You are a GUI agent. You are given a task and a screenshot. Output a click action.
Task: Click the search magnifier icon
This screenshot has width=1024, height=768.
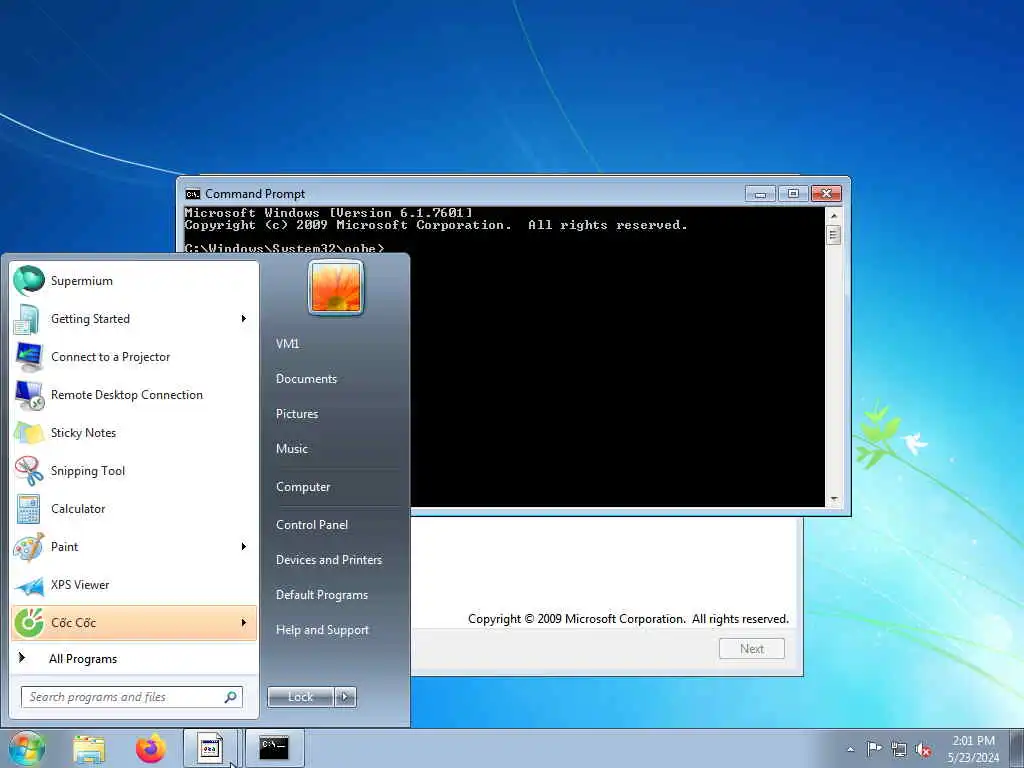tap(231, 697)
